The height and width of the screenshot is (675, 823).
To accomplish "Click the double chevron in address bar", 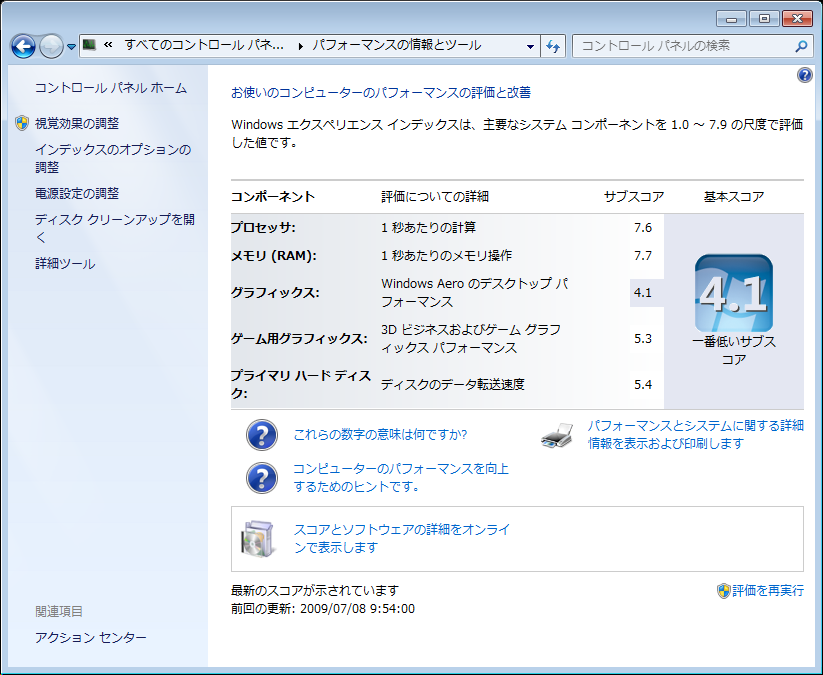I will (108, 45).
